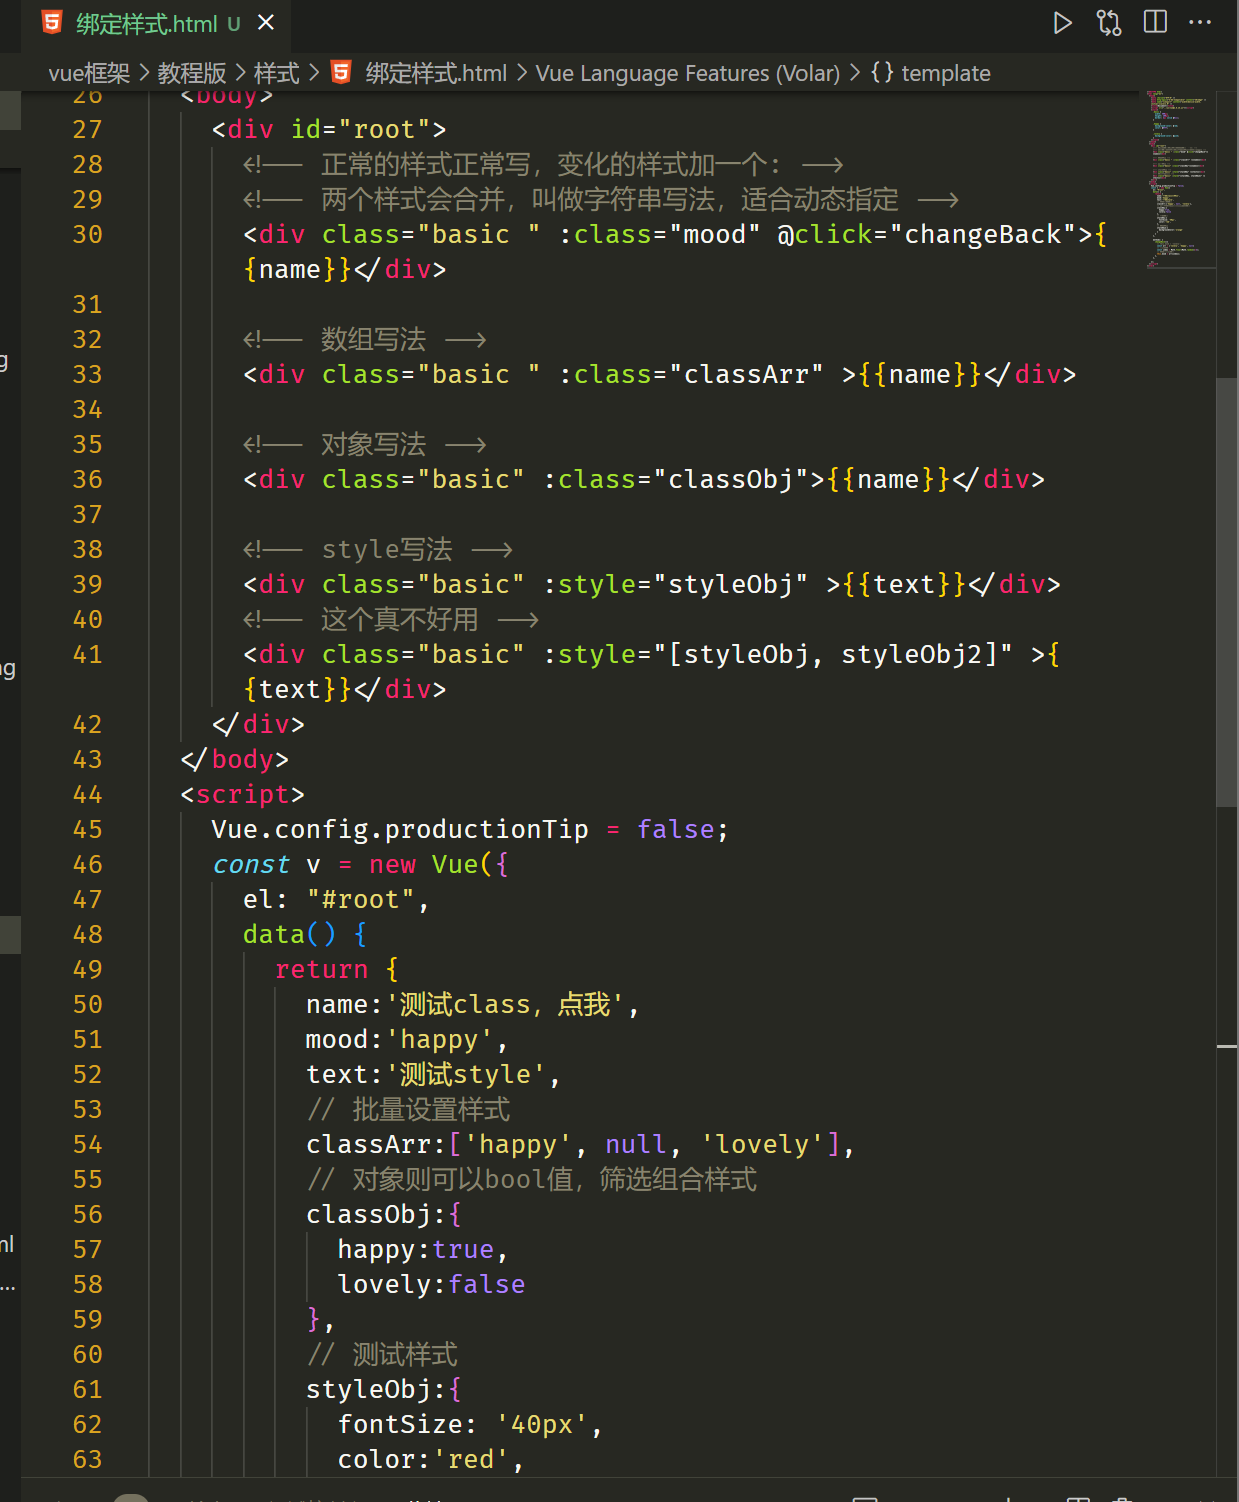Close the 绑定样式.html tab
The height and width of the screenshot is (1502, 1239).
coord(265,22)
